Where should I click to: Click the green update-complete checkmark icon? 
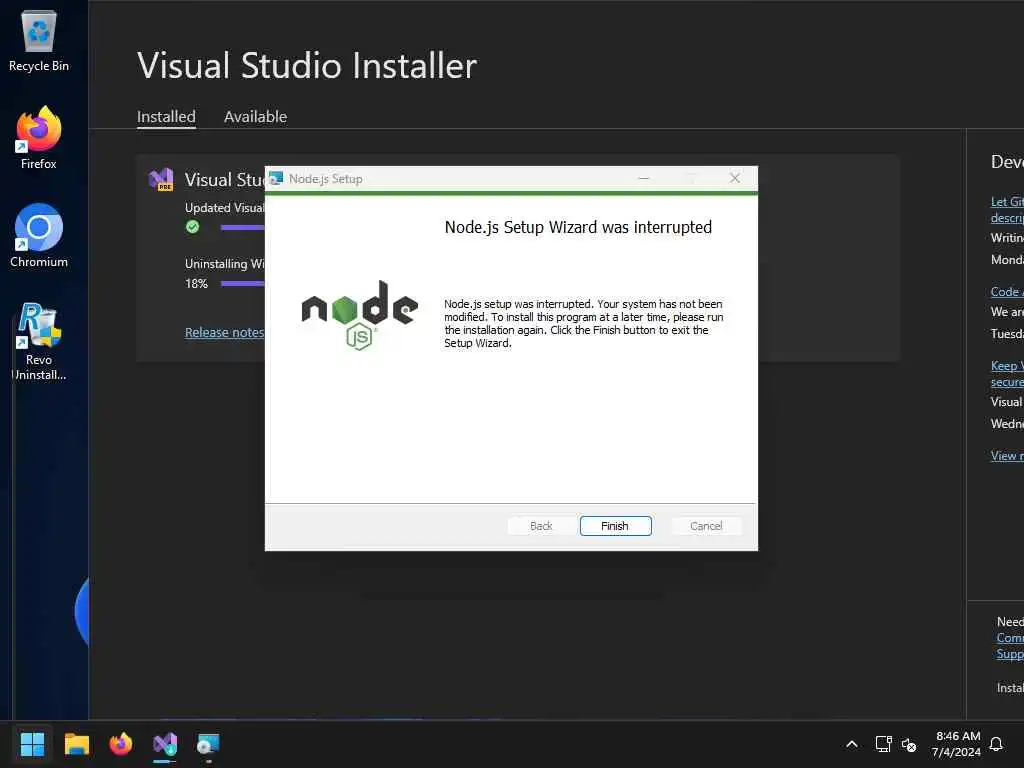192,227
